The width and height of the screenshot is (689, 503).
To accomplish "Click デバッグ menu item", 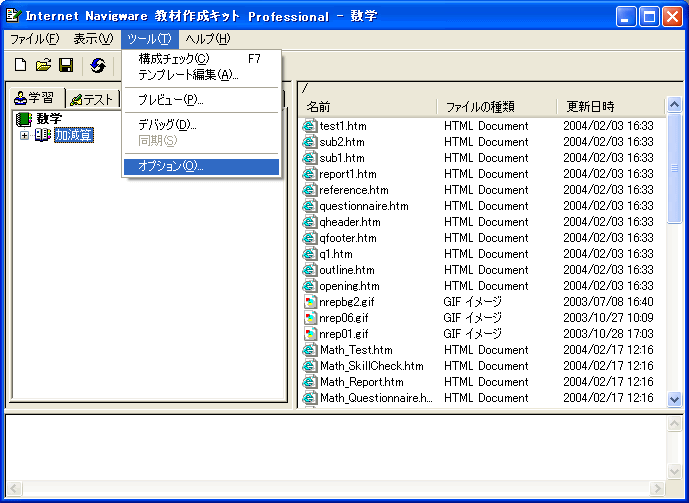I will point(166,125).
